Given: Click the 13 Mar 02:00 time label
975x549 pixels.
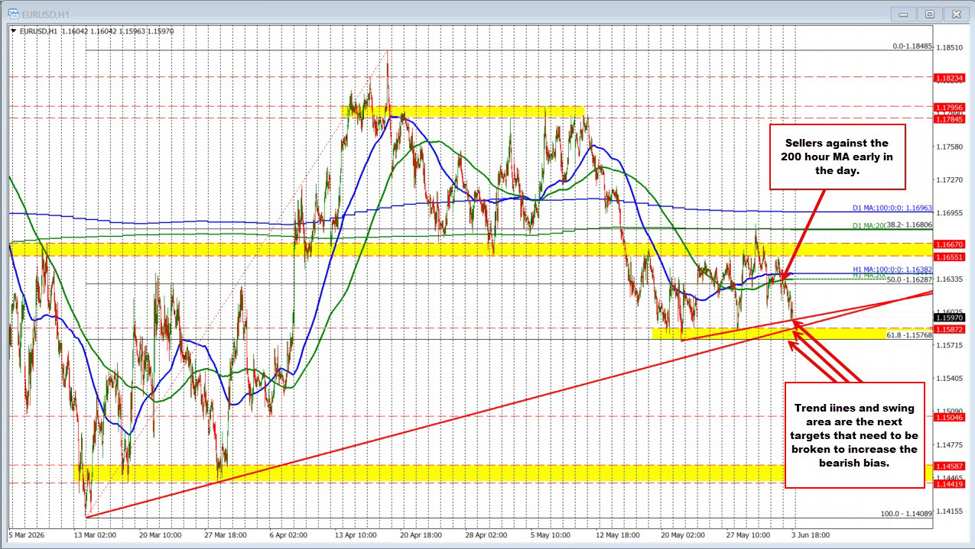Looking at the screenshot, I should pos(95,535).
